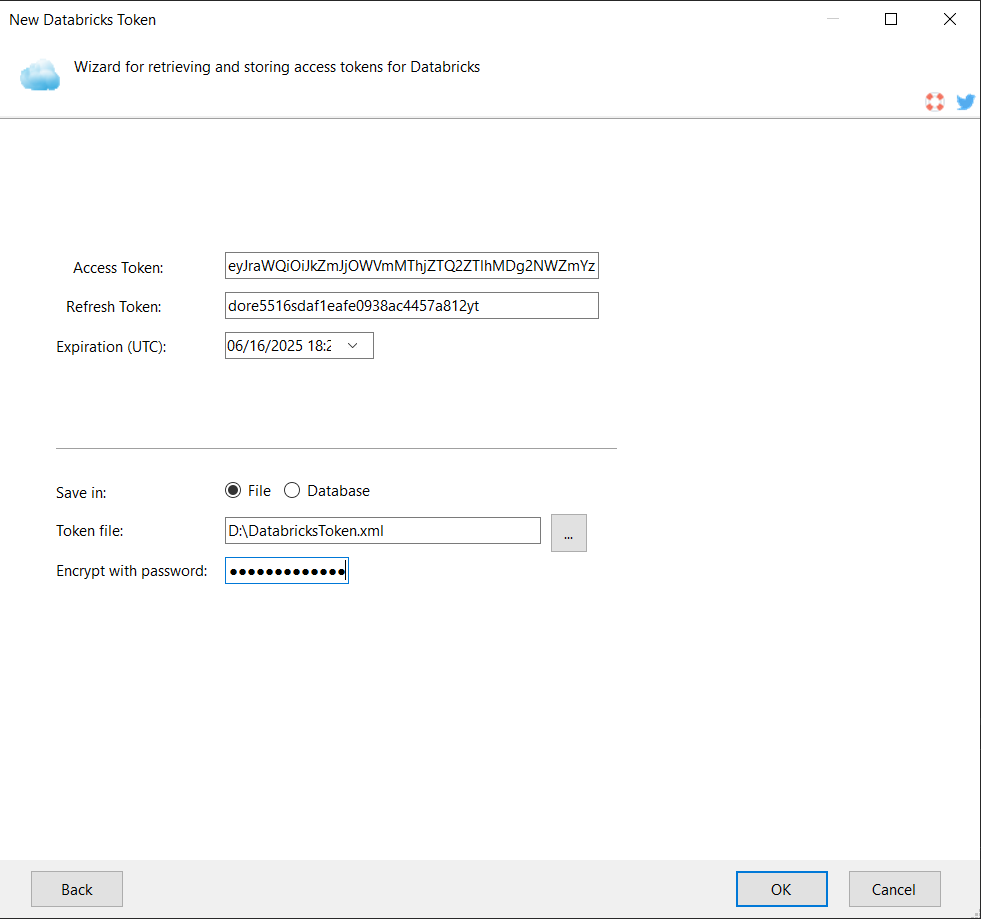Image resolution: width=981 pixels, height=919 pixels.
Task: Click the 'Expiration (UTC):' label
Action: point(111,347)
